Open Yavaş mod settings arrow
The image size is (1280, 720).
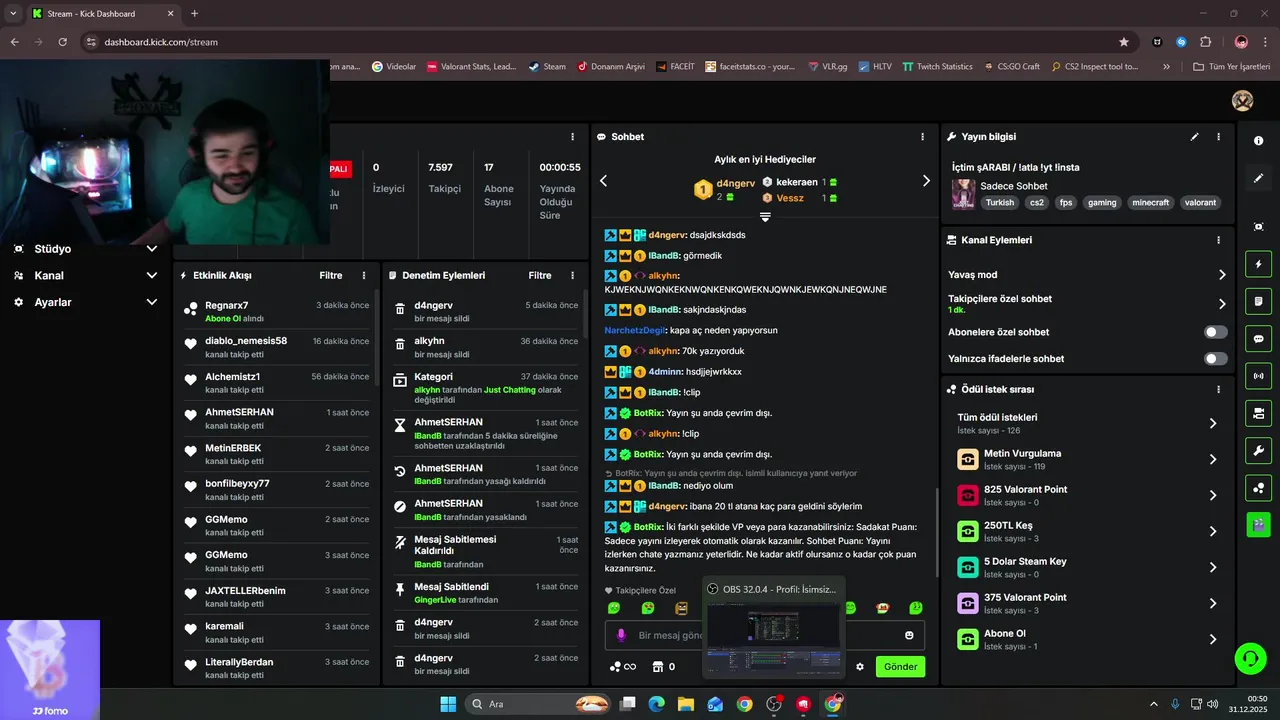click(1222, 275)
